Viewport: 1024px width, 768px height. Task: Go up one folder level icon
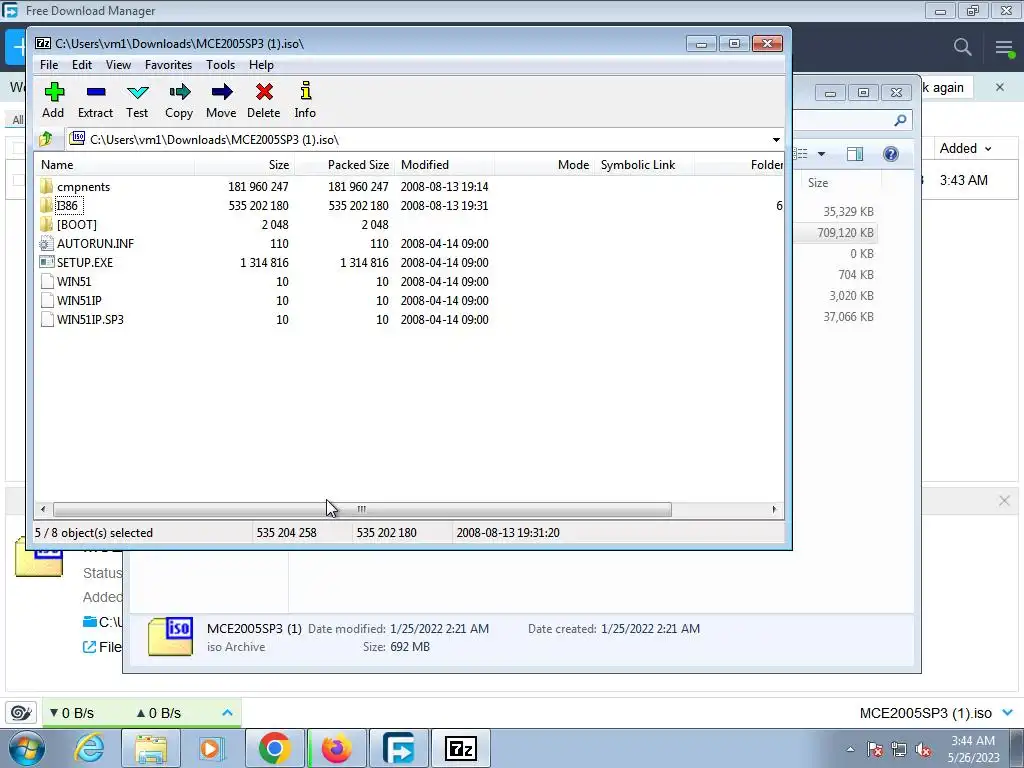tap(46, 139)
